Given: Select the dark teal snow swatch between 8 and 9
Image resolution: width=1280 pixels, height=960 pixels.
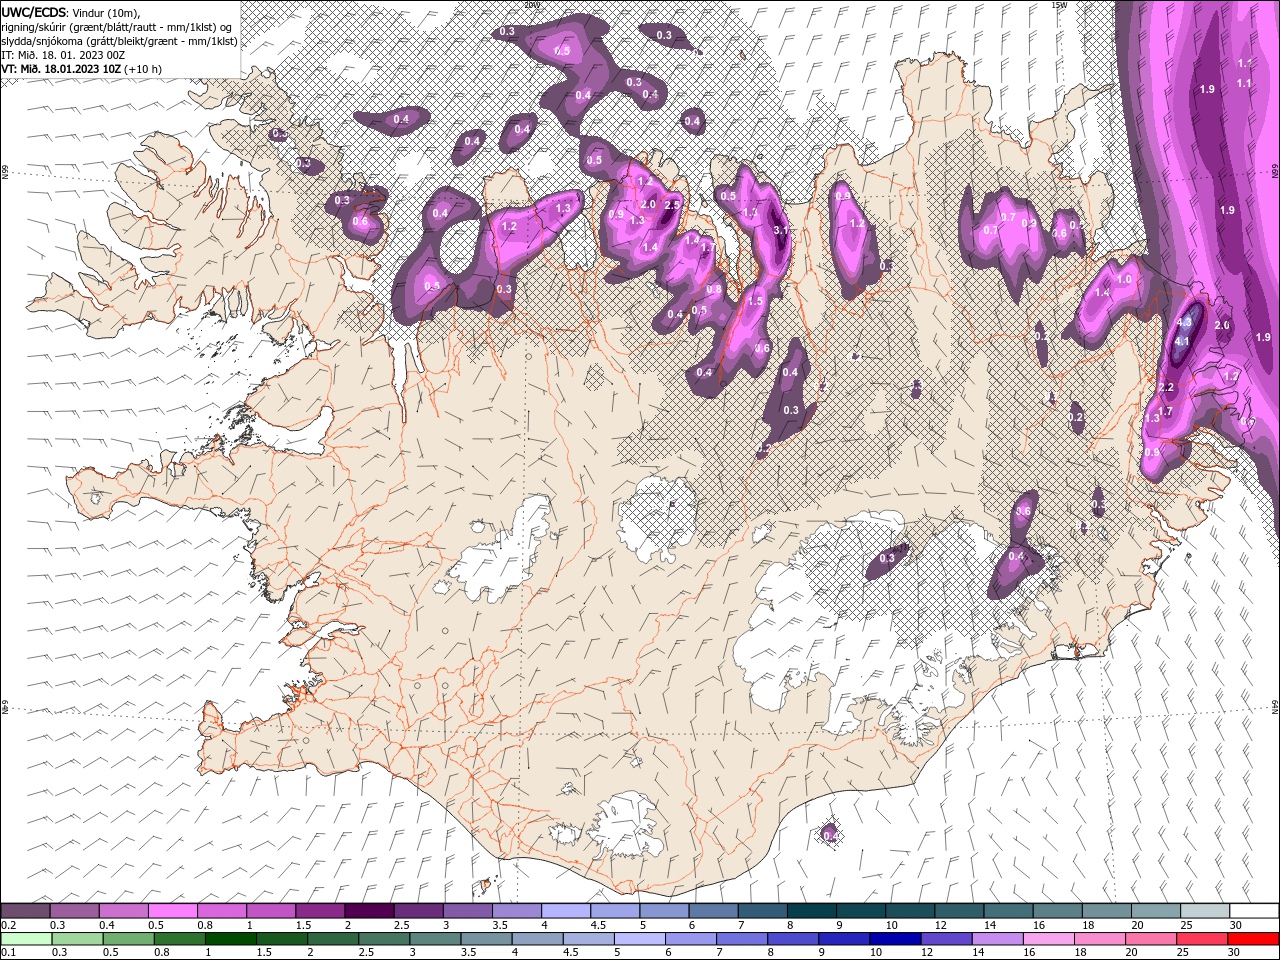Looking at the screenshot, I should tap(812, 911).
